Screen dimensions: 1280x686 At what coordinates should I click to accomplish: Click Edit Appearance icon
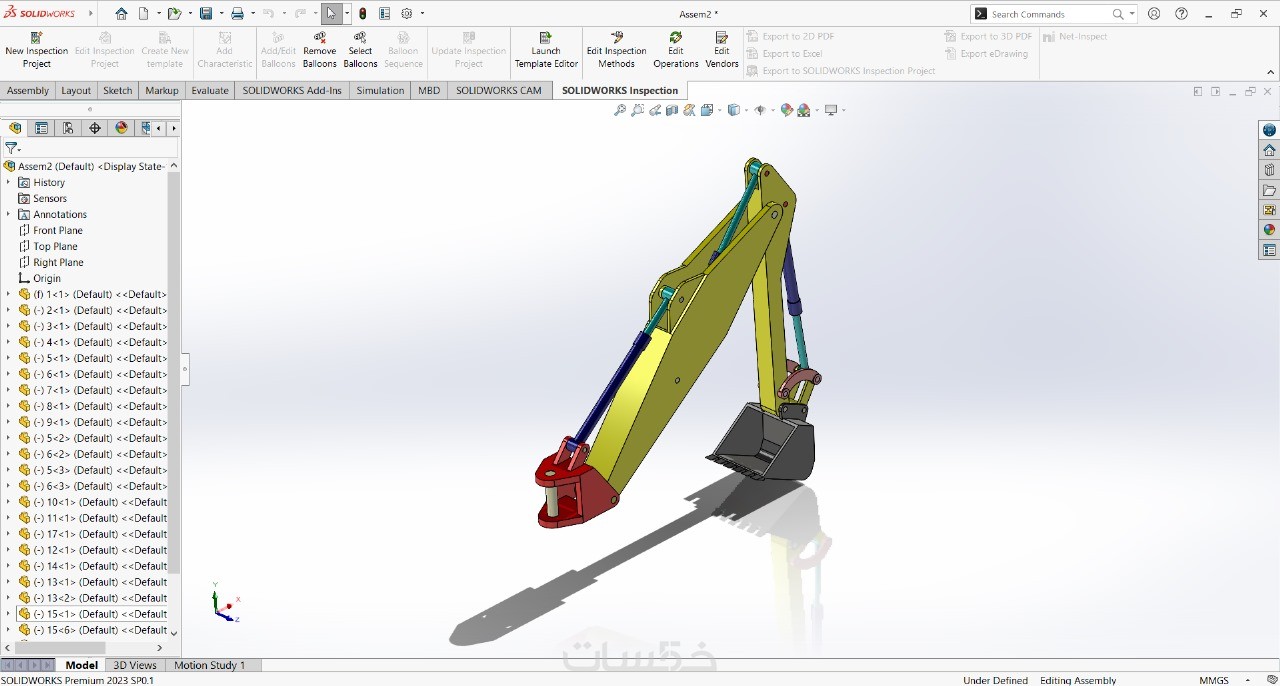(x=786, y=110)
